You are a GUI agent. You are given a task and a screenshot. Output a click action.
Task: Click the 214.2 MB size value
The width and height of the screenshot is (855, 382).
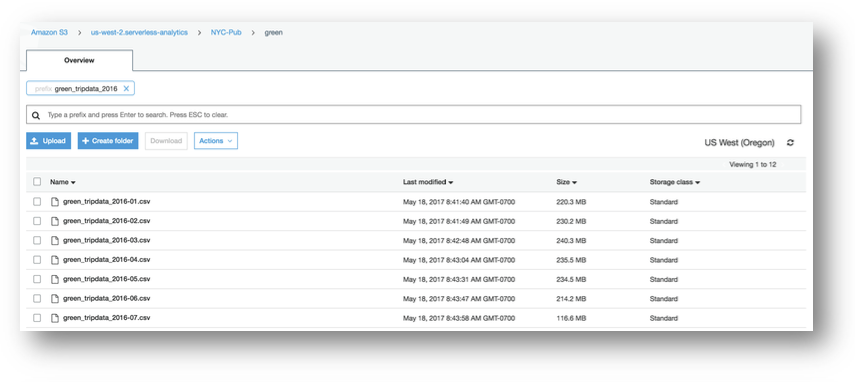click(571, 299)
